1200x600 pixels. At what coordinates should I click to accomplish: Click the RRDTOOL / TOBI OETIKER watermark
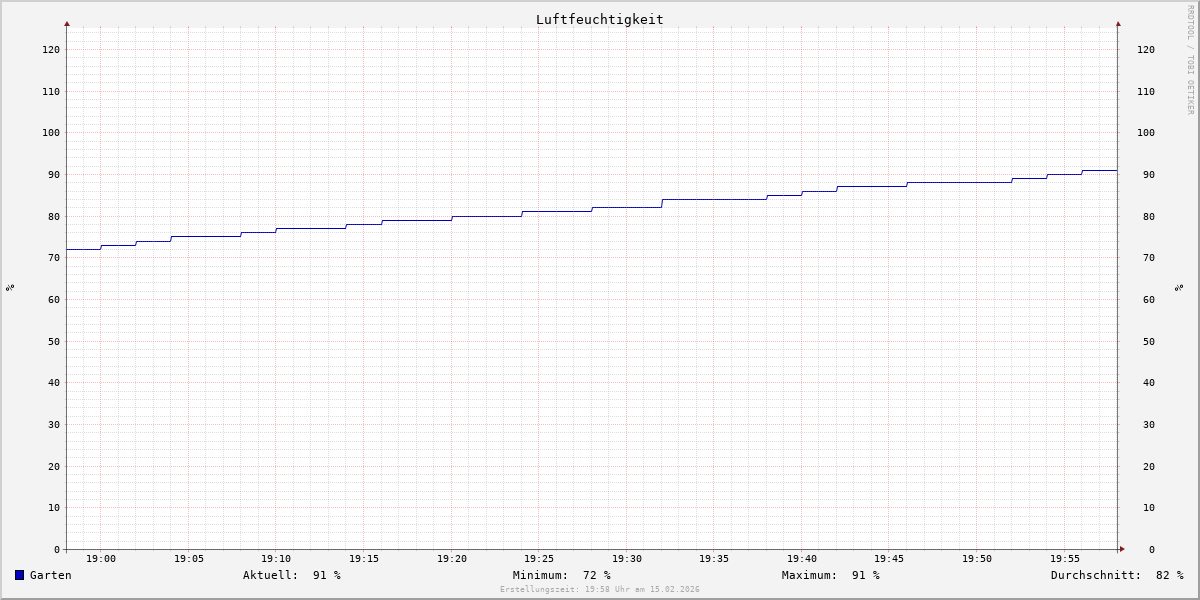[1190, 60]
